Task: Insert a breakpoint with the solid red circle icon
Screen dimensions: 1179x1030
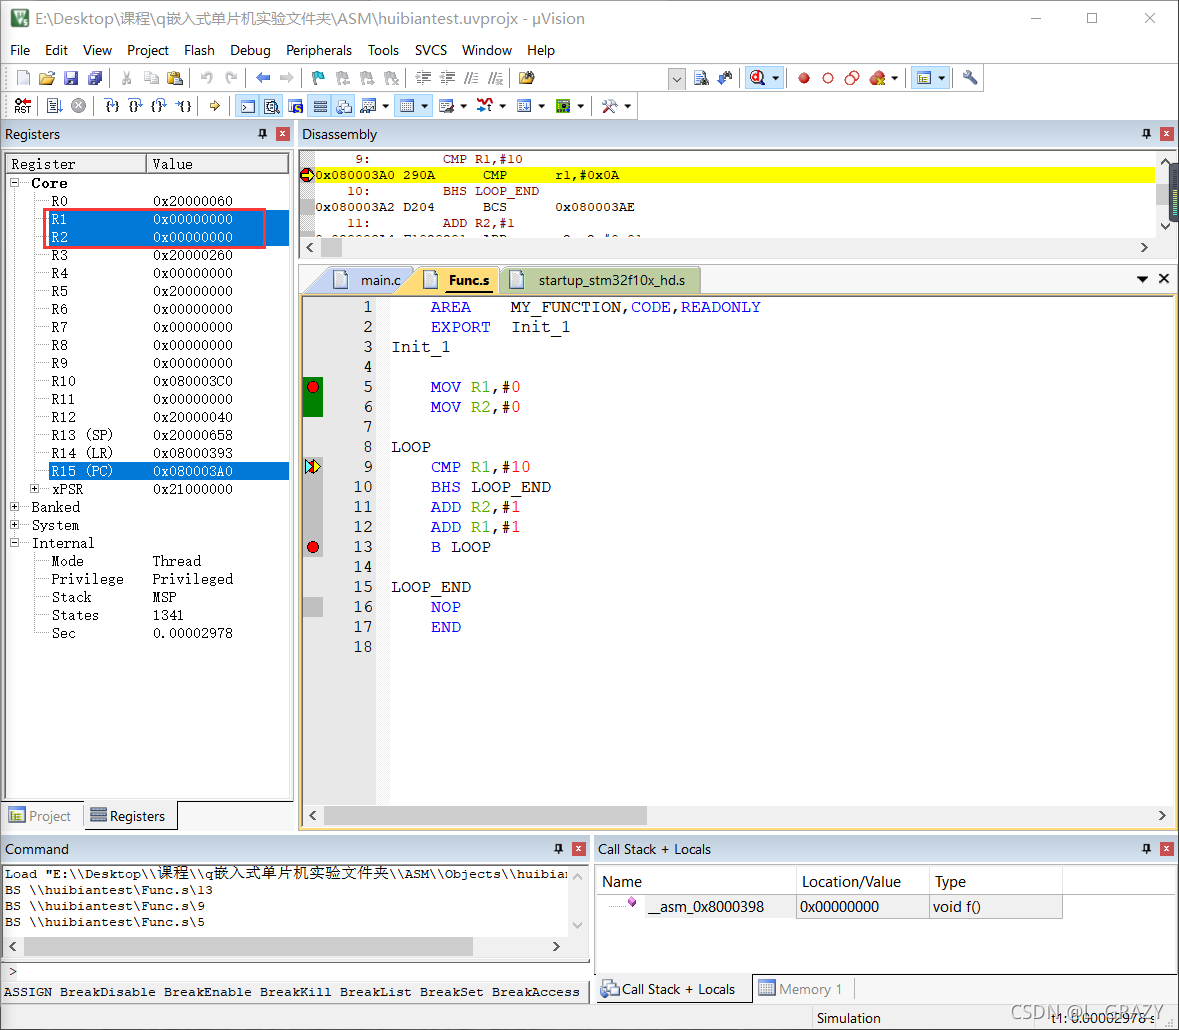Action: (x=804, y=78)
